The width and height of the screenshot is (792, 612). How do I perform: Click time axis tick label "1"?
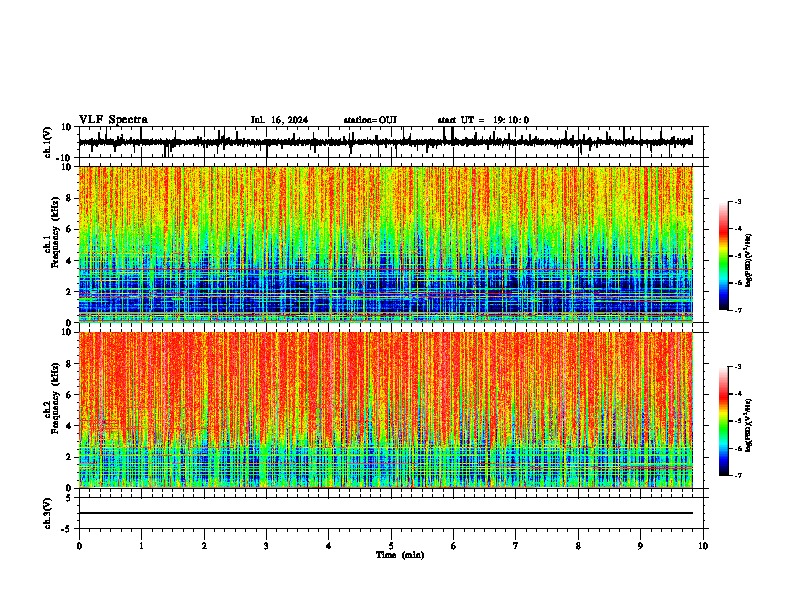[x=141, y=546]
